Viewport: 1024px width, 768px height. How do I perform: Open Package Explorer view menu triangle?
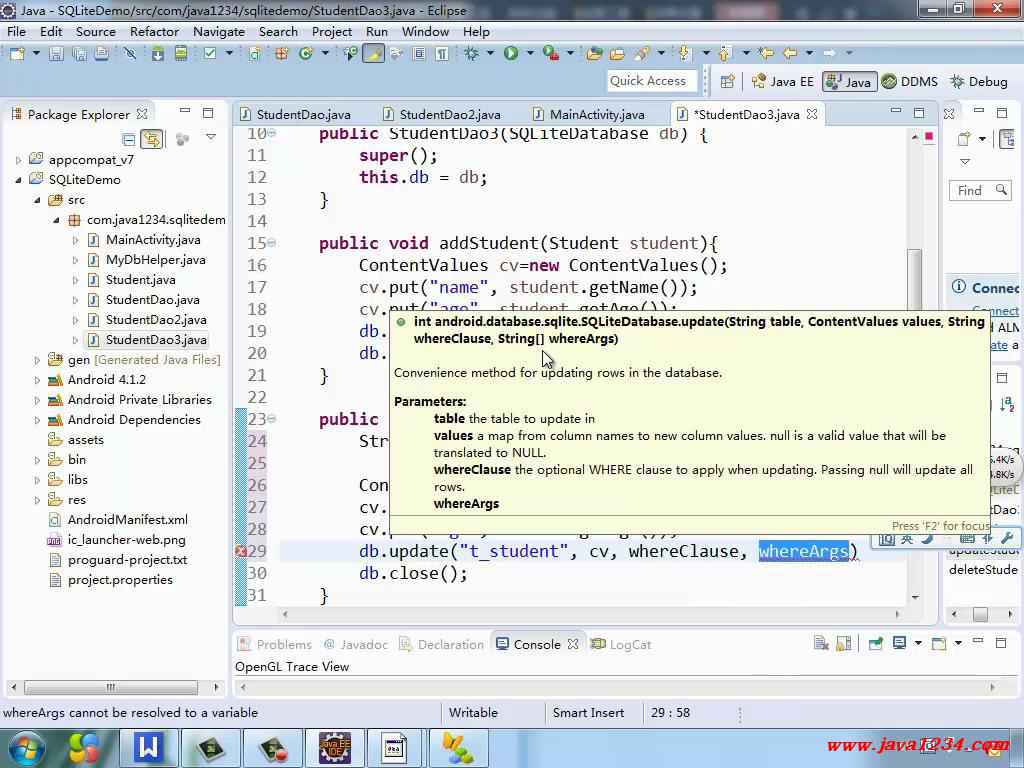(x=210, y=137)
